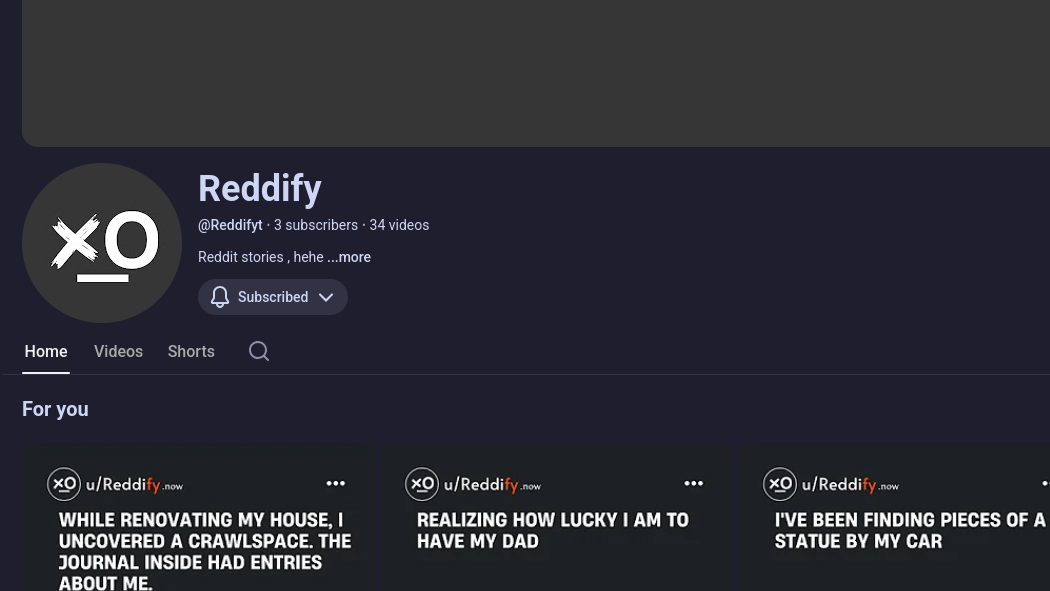The width and height of the screenshot is (1050, 591).
Task: Expand channel description with ...more
Action: (x=349, y=257)
